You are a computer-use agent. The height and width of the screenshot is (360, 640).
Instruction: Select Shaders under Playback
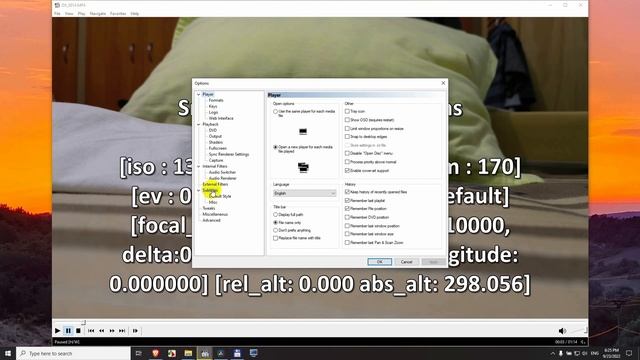(216, 142)
